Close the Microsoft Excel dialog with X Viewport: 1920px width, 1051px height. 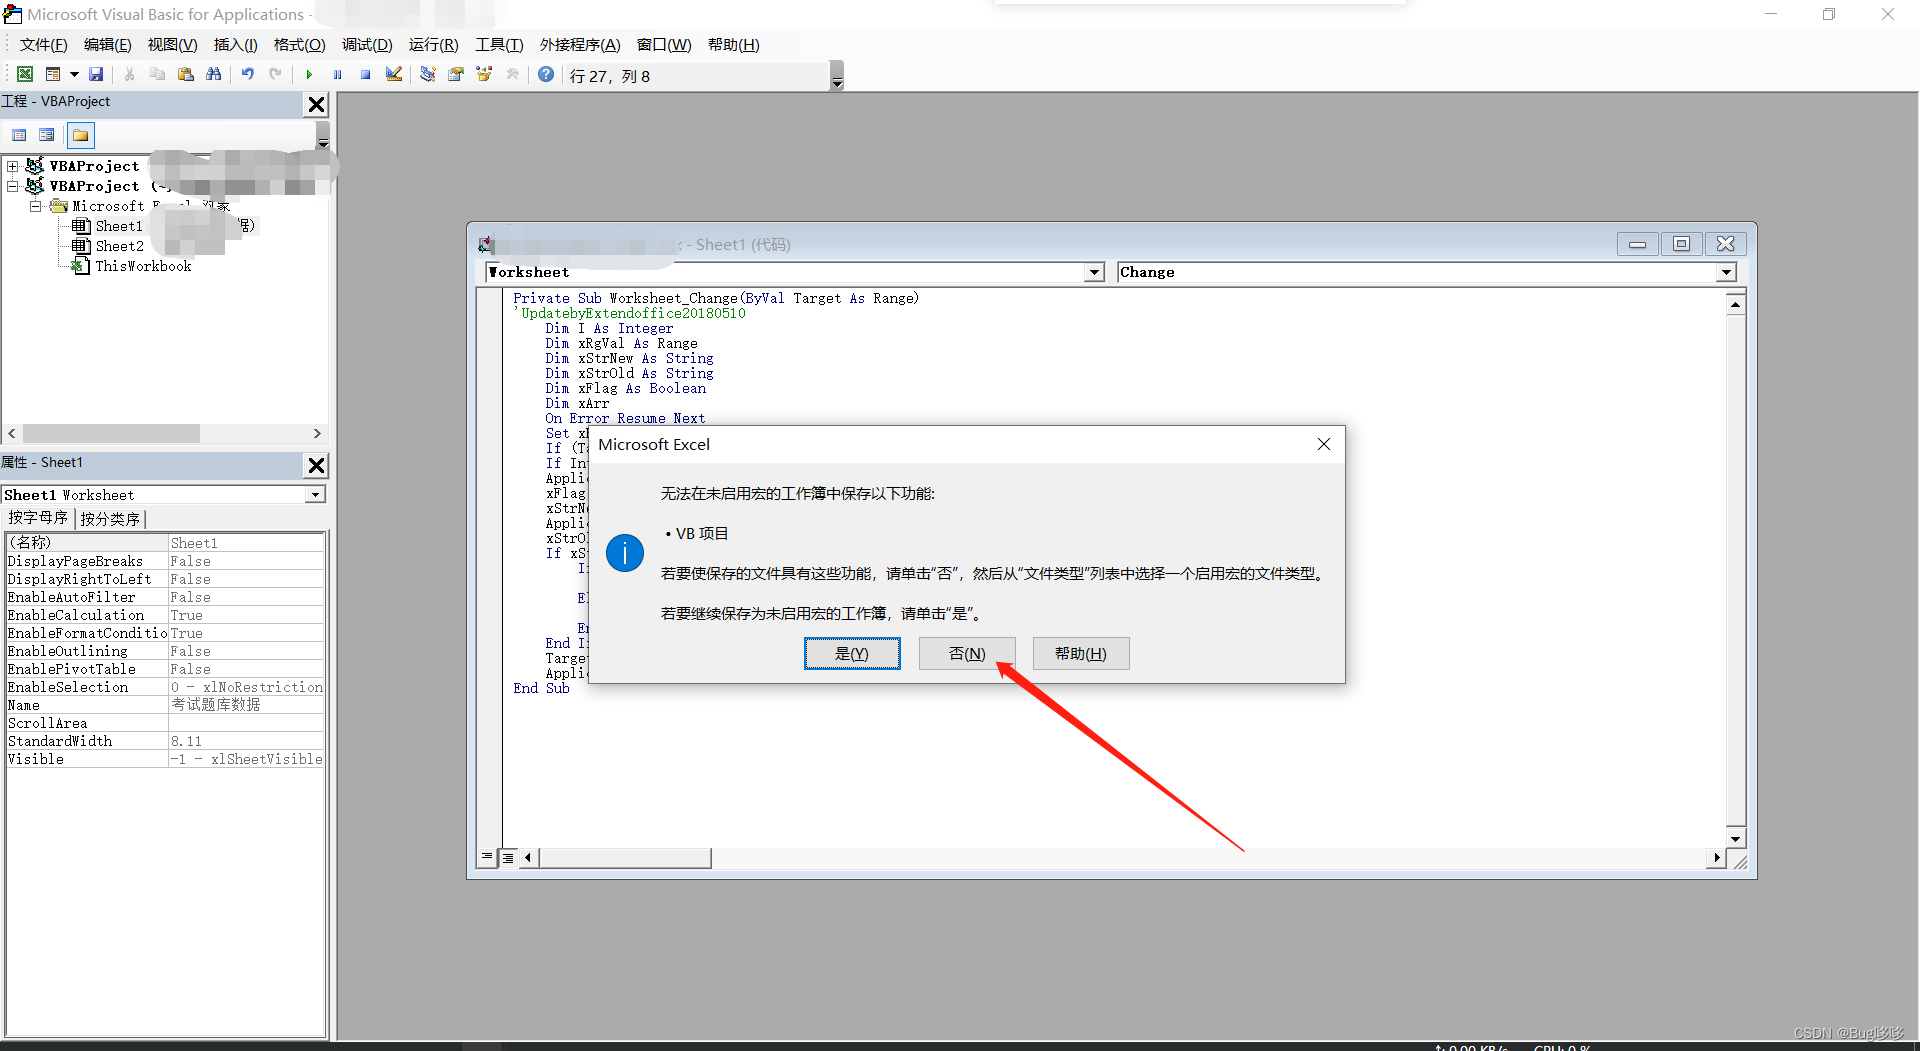[x=1323, y=444]
